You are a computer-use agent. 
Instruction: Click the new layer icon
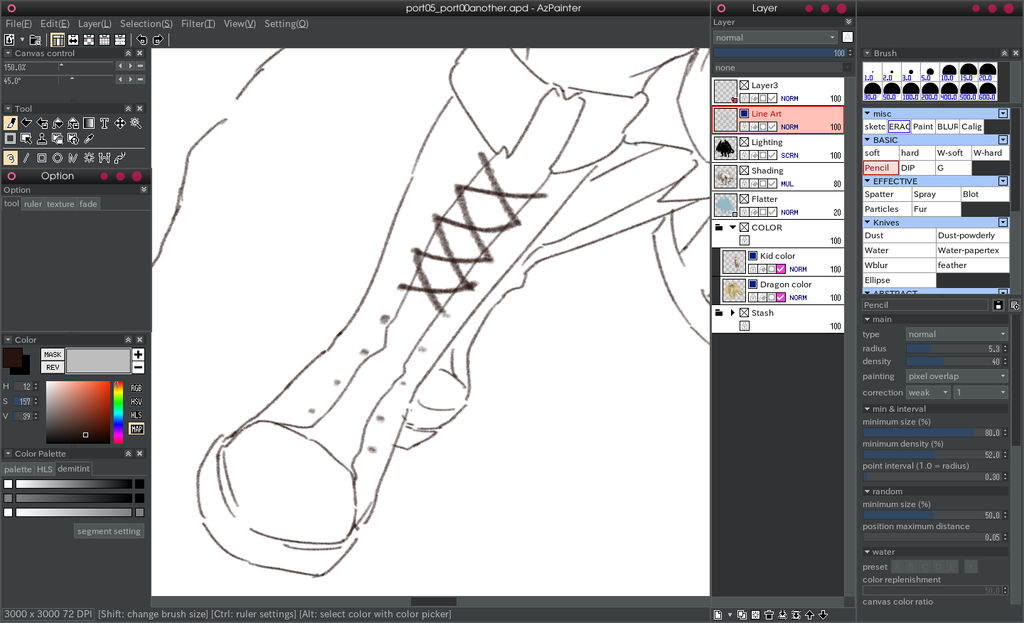coord(718,615)
